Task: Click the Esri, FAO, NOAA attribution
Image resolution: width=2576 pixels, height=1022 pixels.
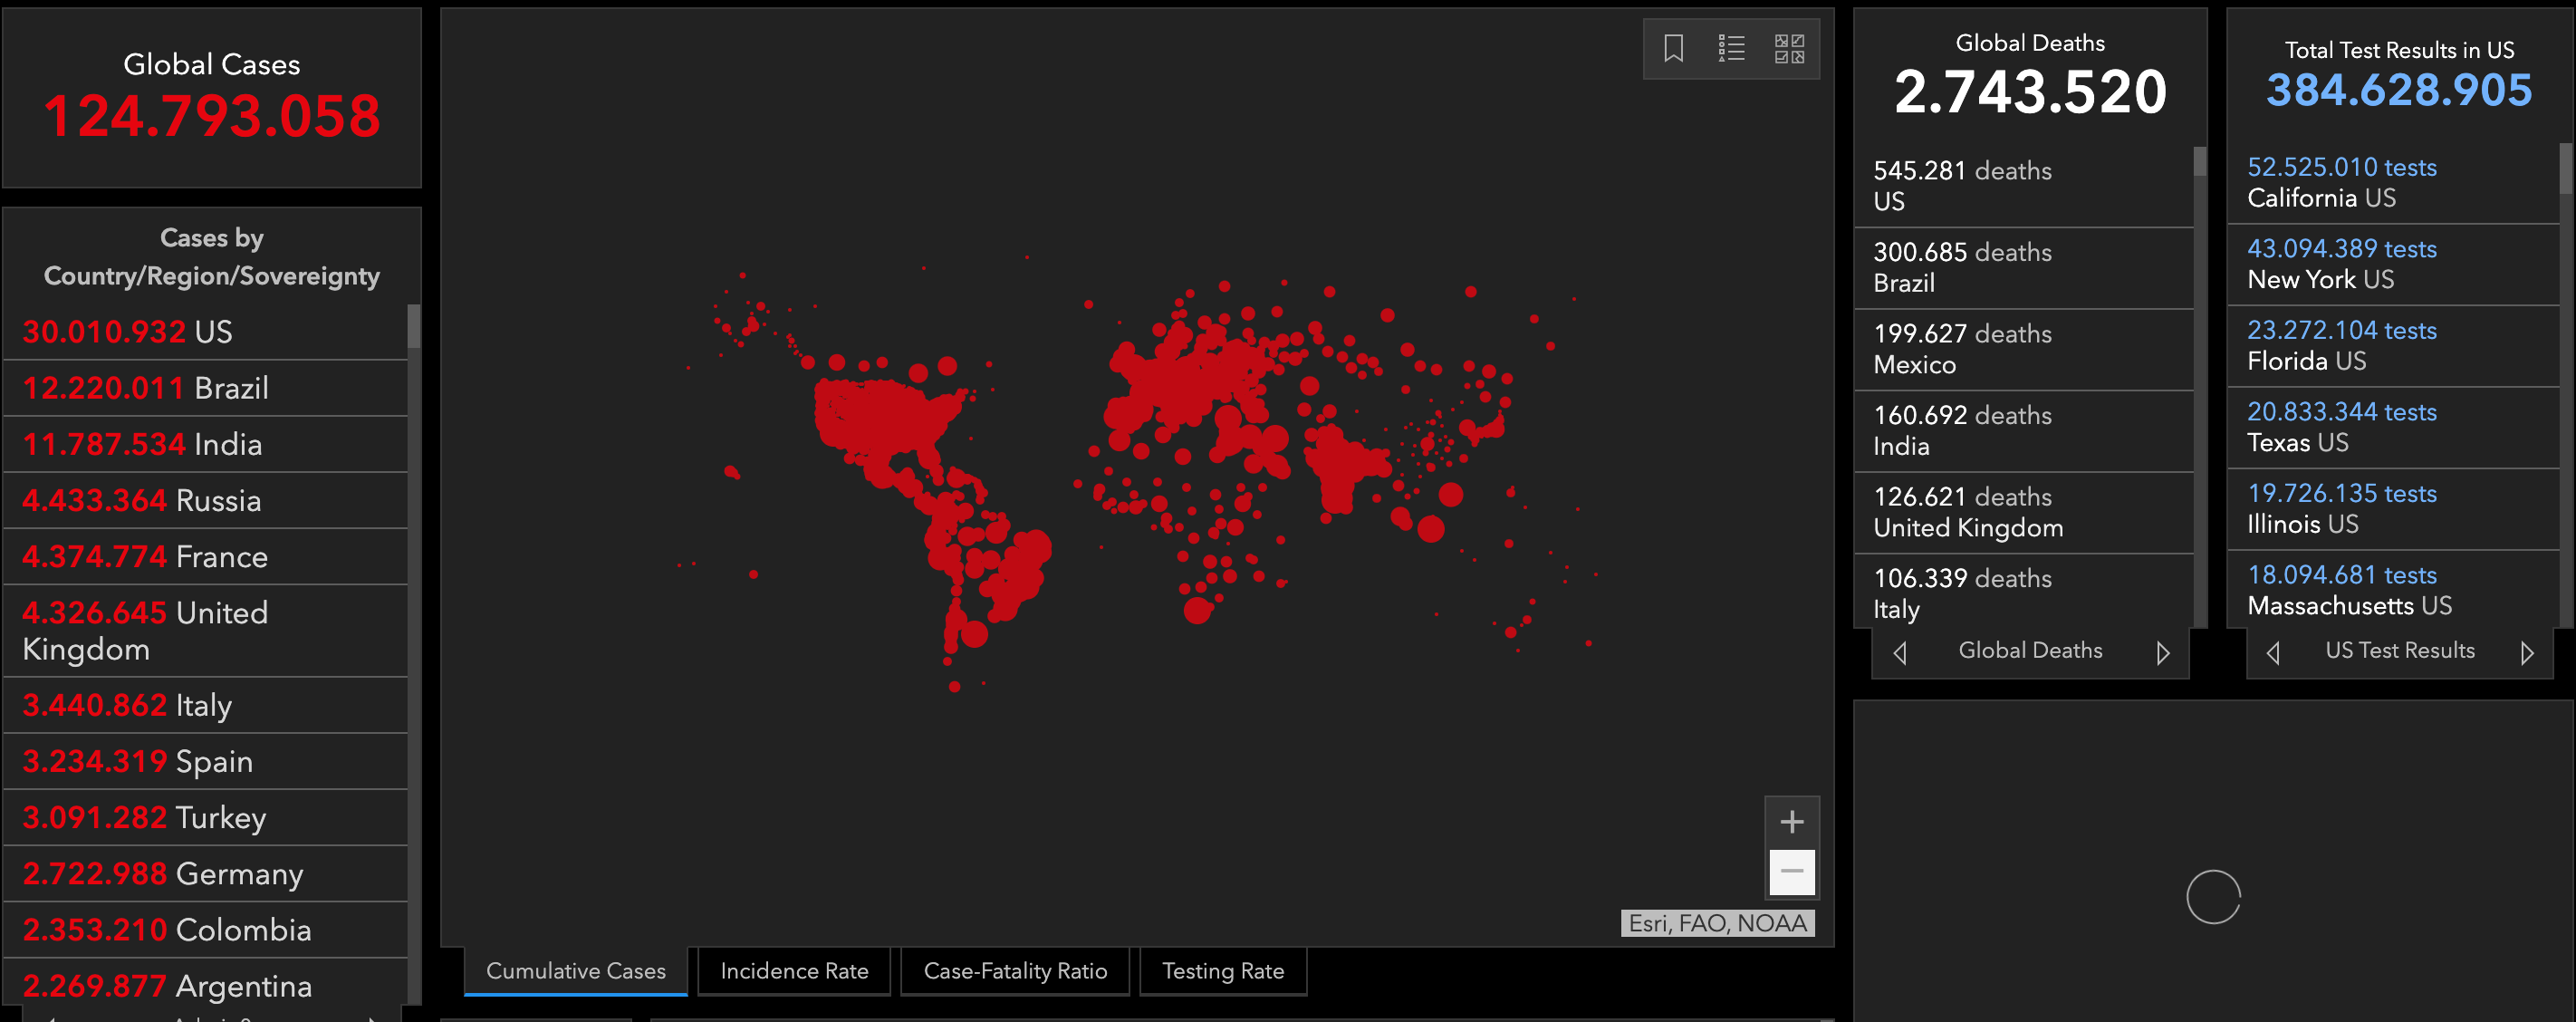Action: (1717, 923)
